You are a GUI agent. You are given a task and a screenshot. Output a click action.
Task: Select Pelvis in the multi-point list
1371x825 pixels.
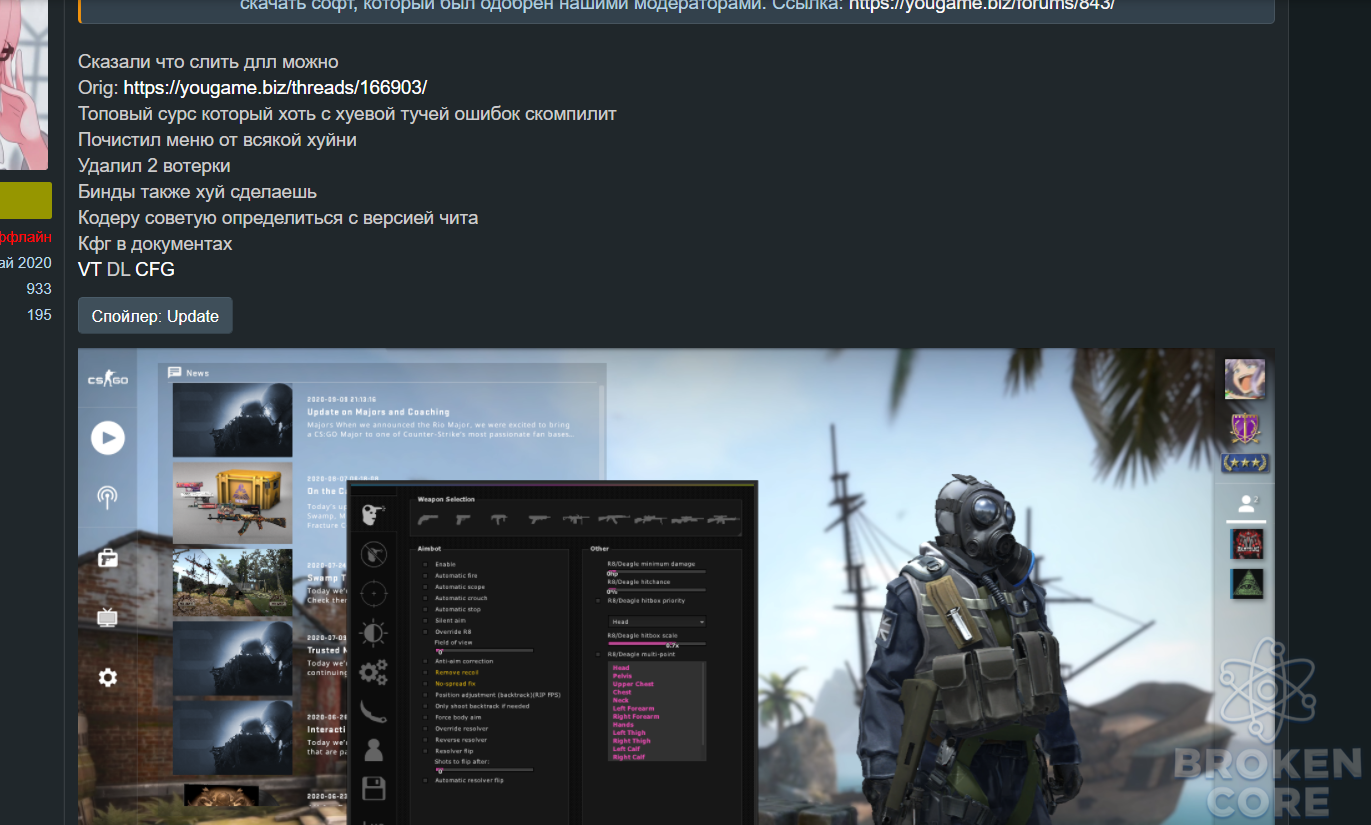point(622,676)
